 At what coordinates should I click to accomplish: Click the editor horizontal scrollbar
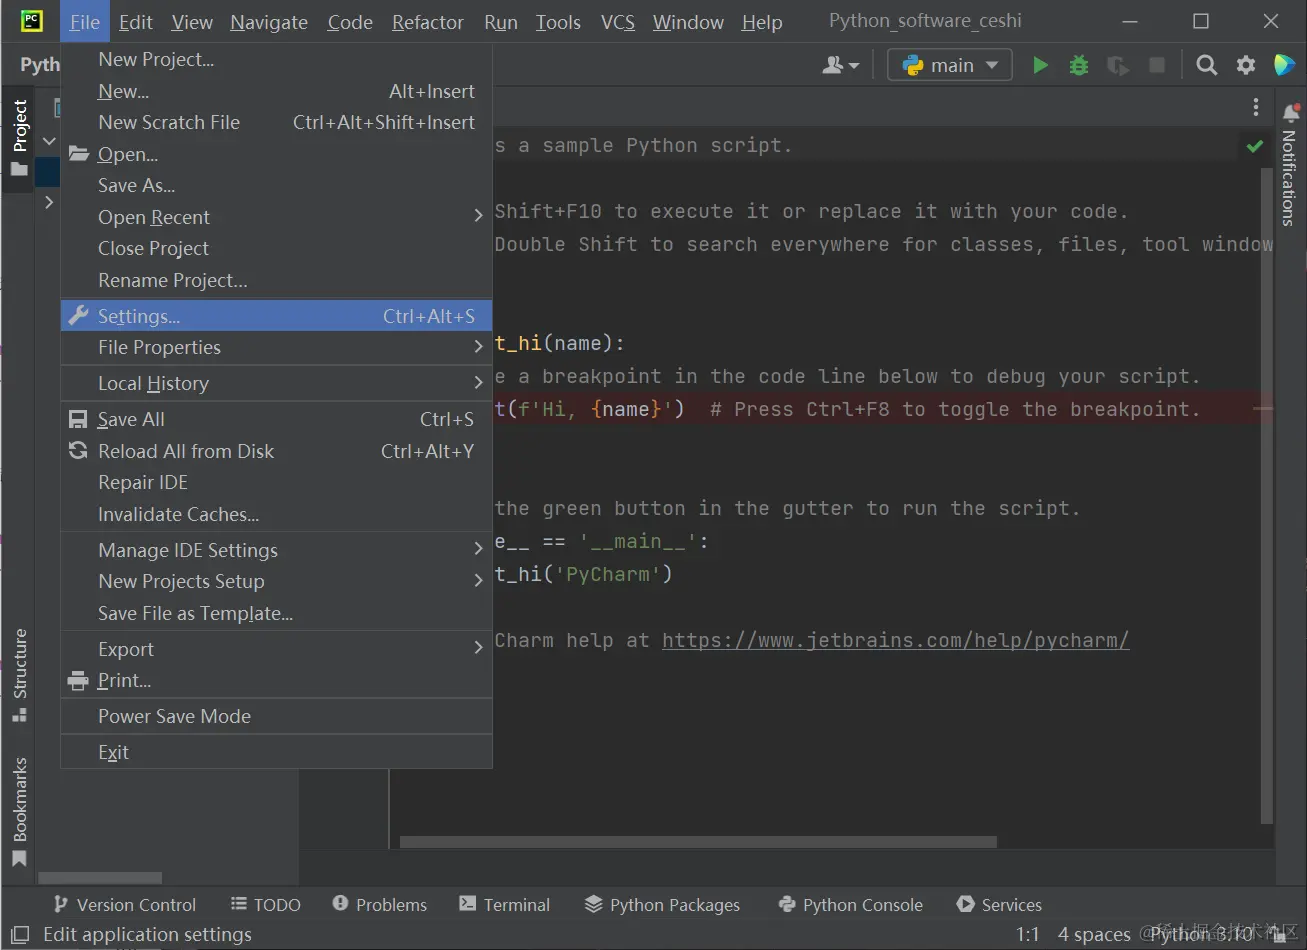tap(698, 842)
